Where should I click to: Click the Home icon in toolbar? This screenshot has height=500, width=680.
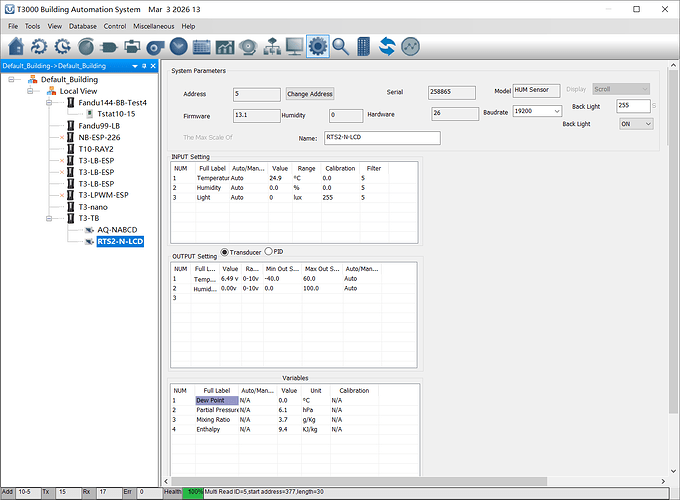click(x=17, y=46)
